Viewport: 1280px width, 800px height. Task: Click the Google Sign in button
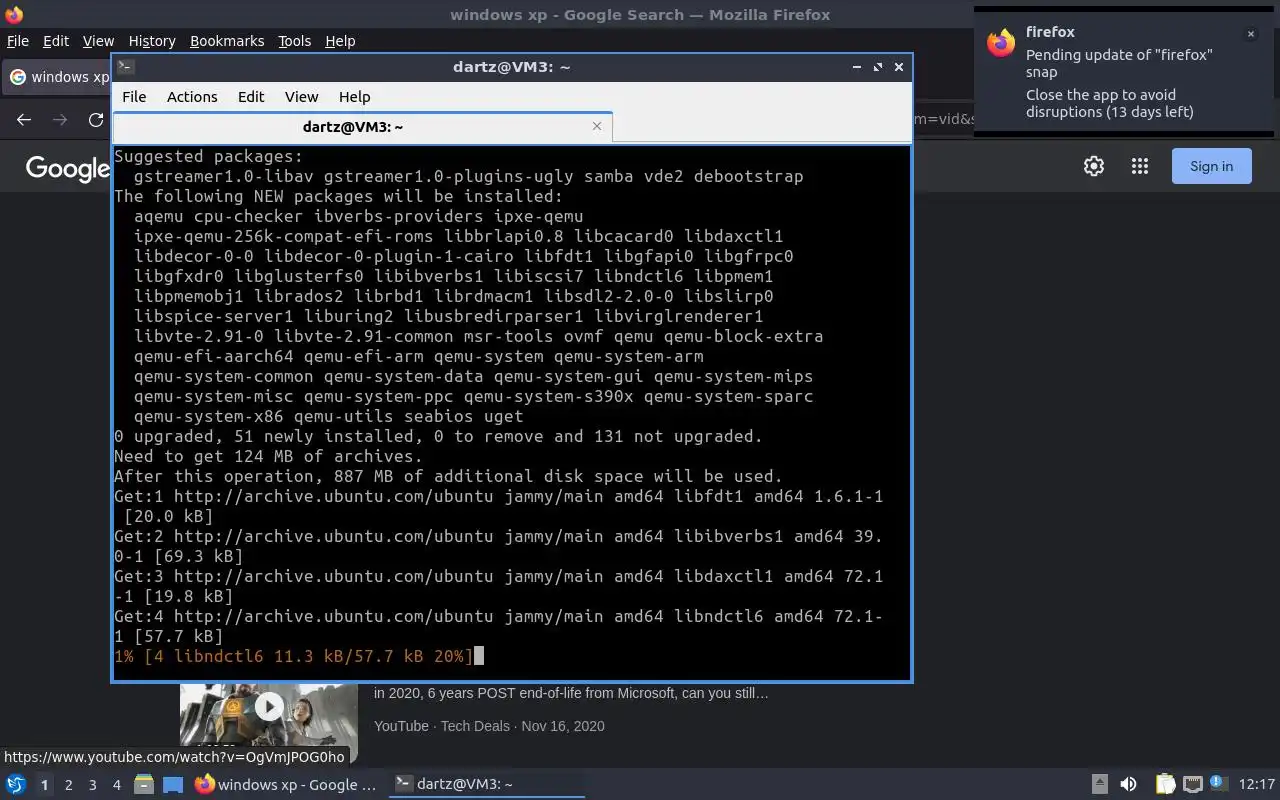tap(1211, 166)
